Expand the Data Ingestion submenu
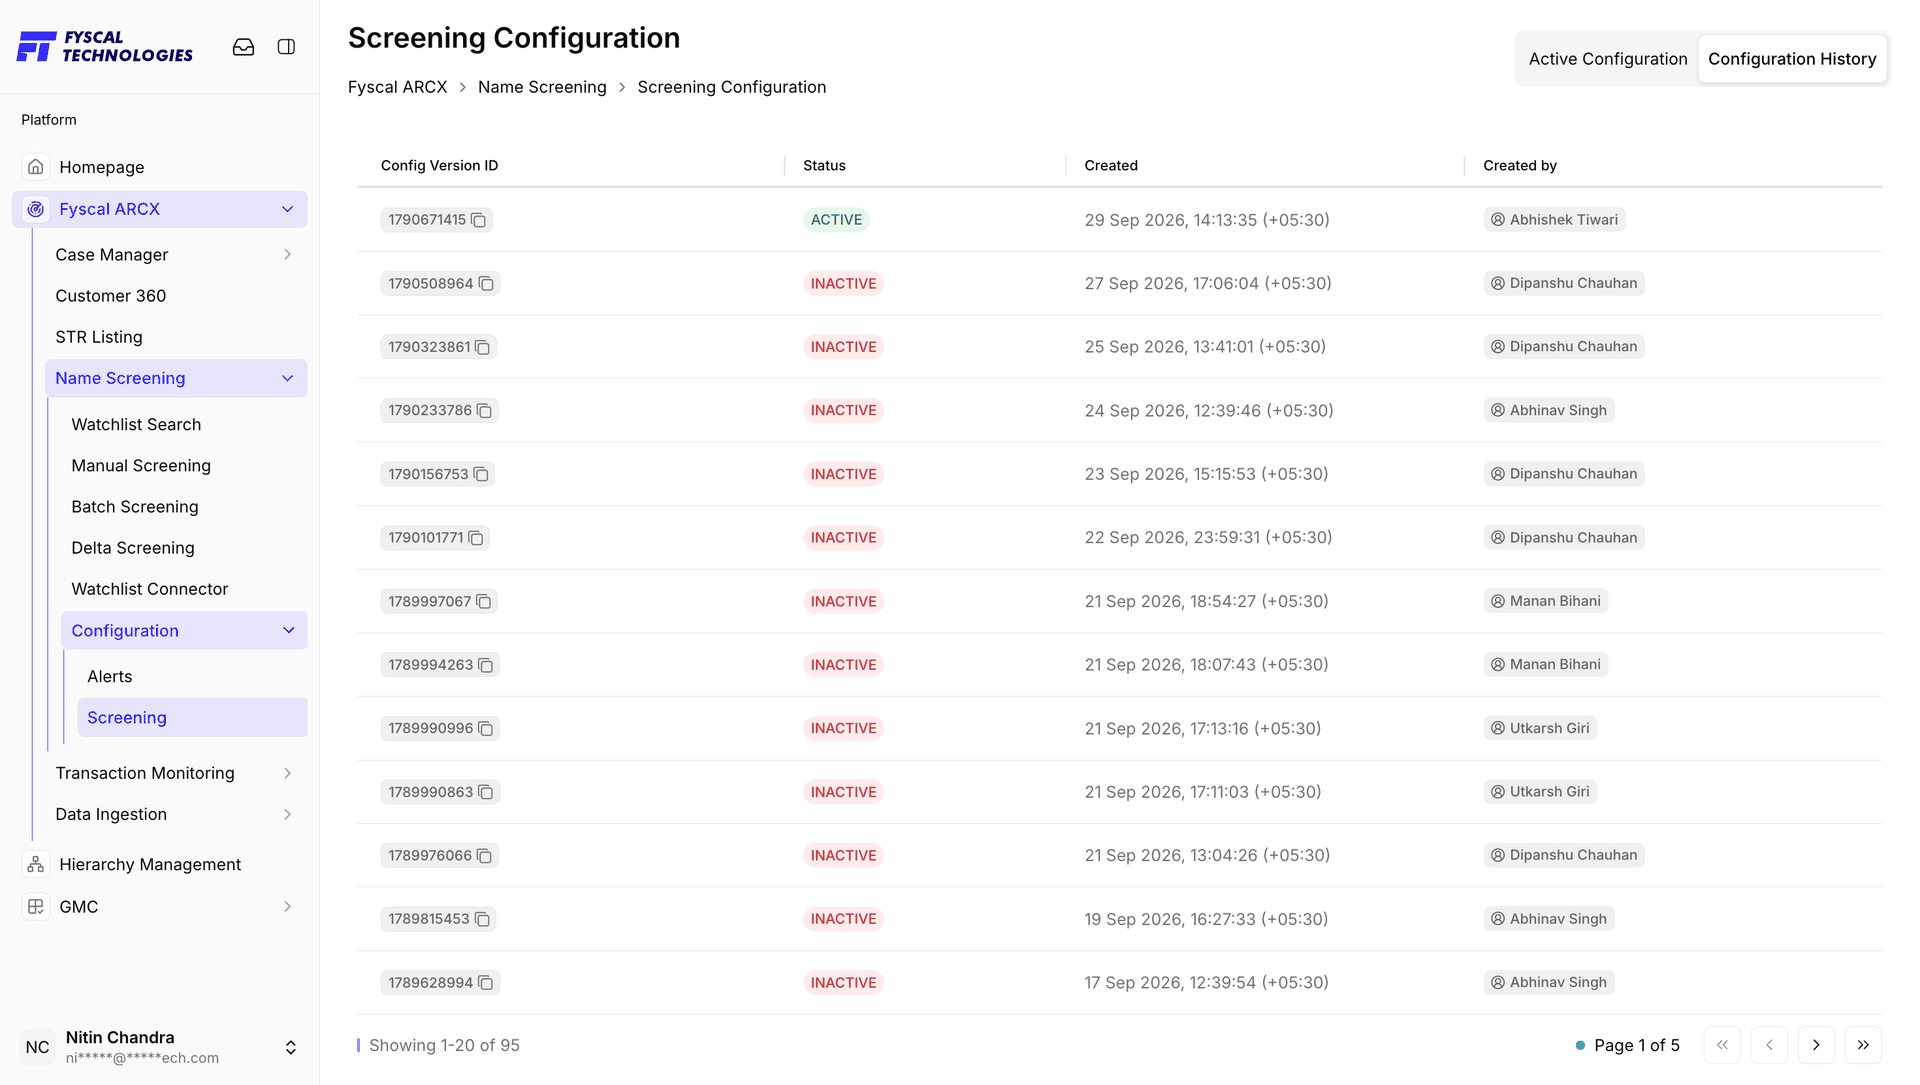This screenshot has width=1920, height=1085. click(288, 814)
